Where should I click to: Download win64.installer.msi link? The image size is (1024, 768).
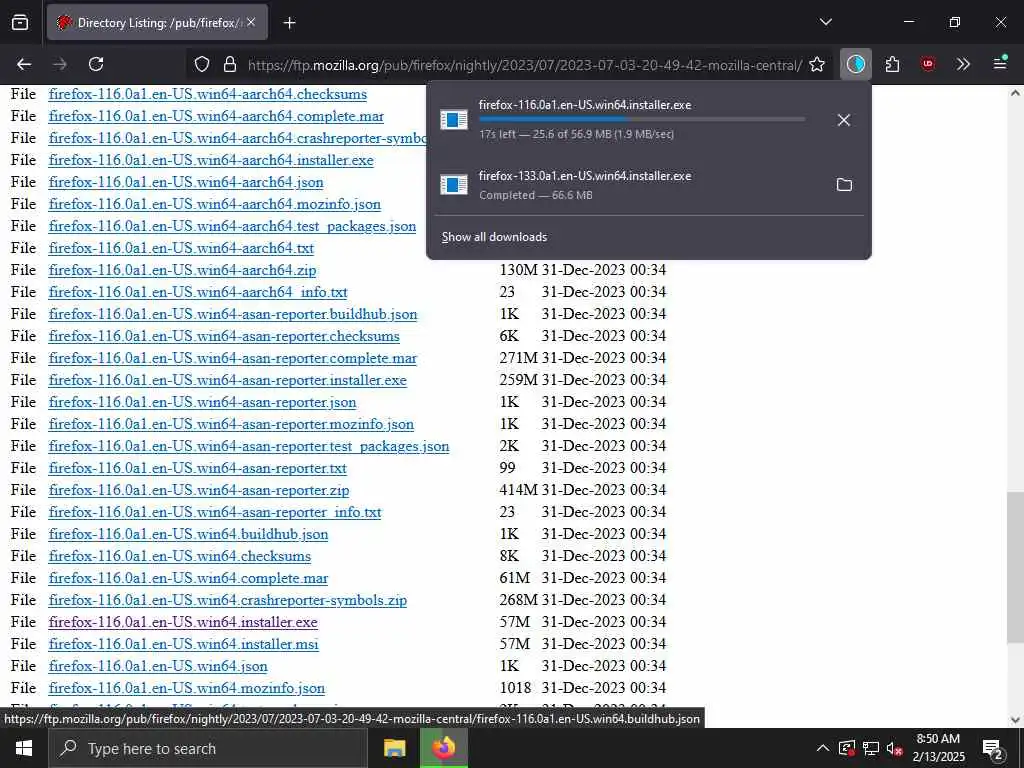pos(184,645)
